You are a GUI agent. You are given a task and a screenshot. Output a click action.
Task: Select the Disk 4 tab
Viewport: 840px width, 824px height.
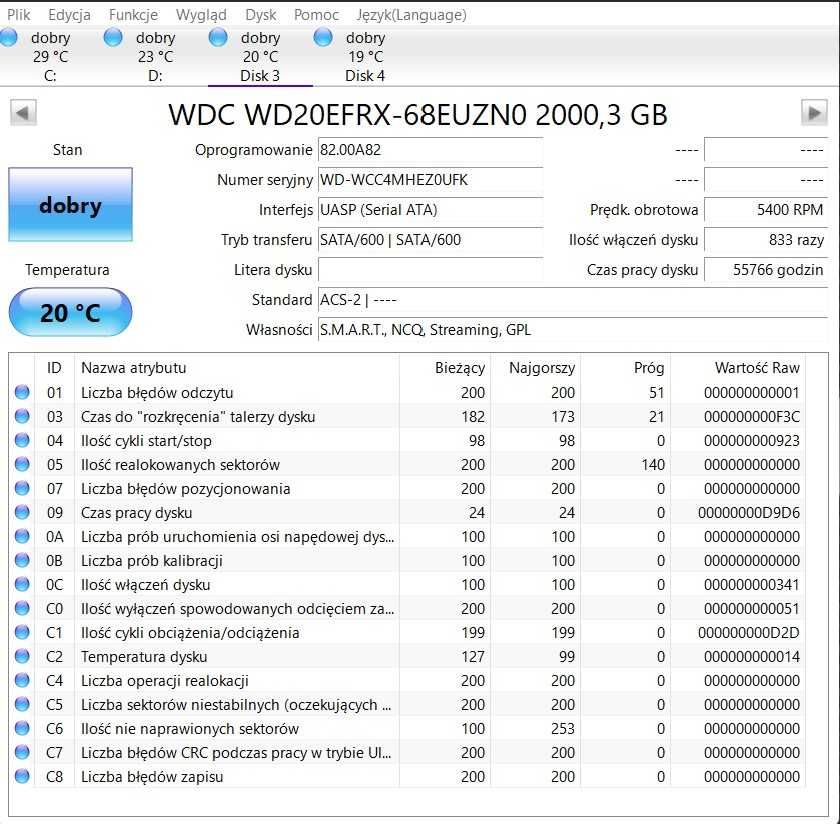point(365,56)
